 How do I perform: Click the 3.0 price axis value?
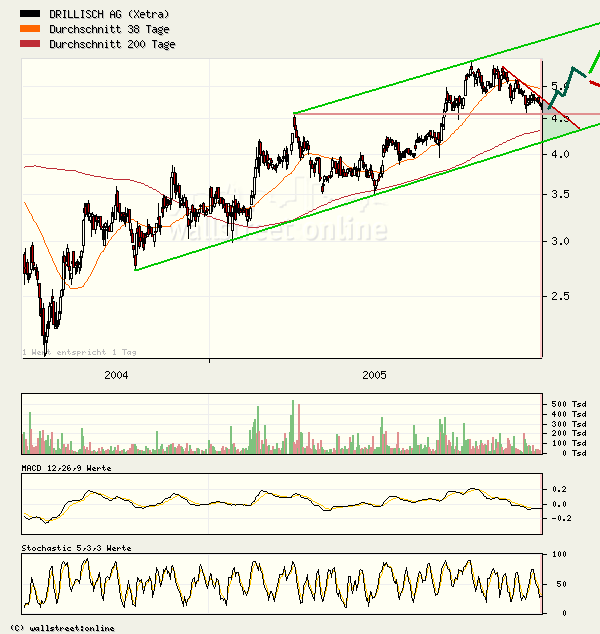(560, 241)
